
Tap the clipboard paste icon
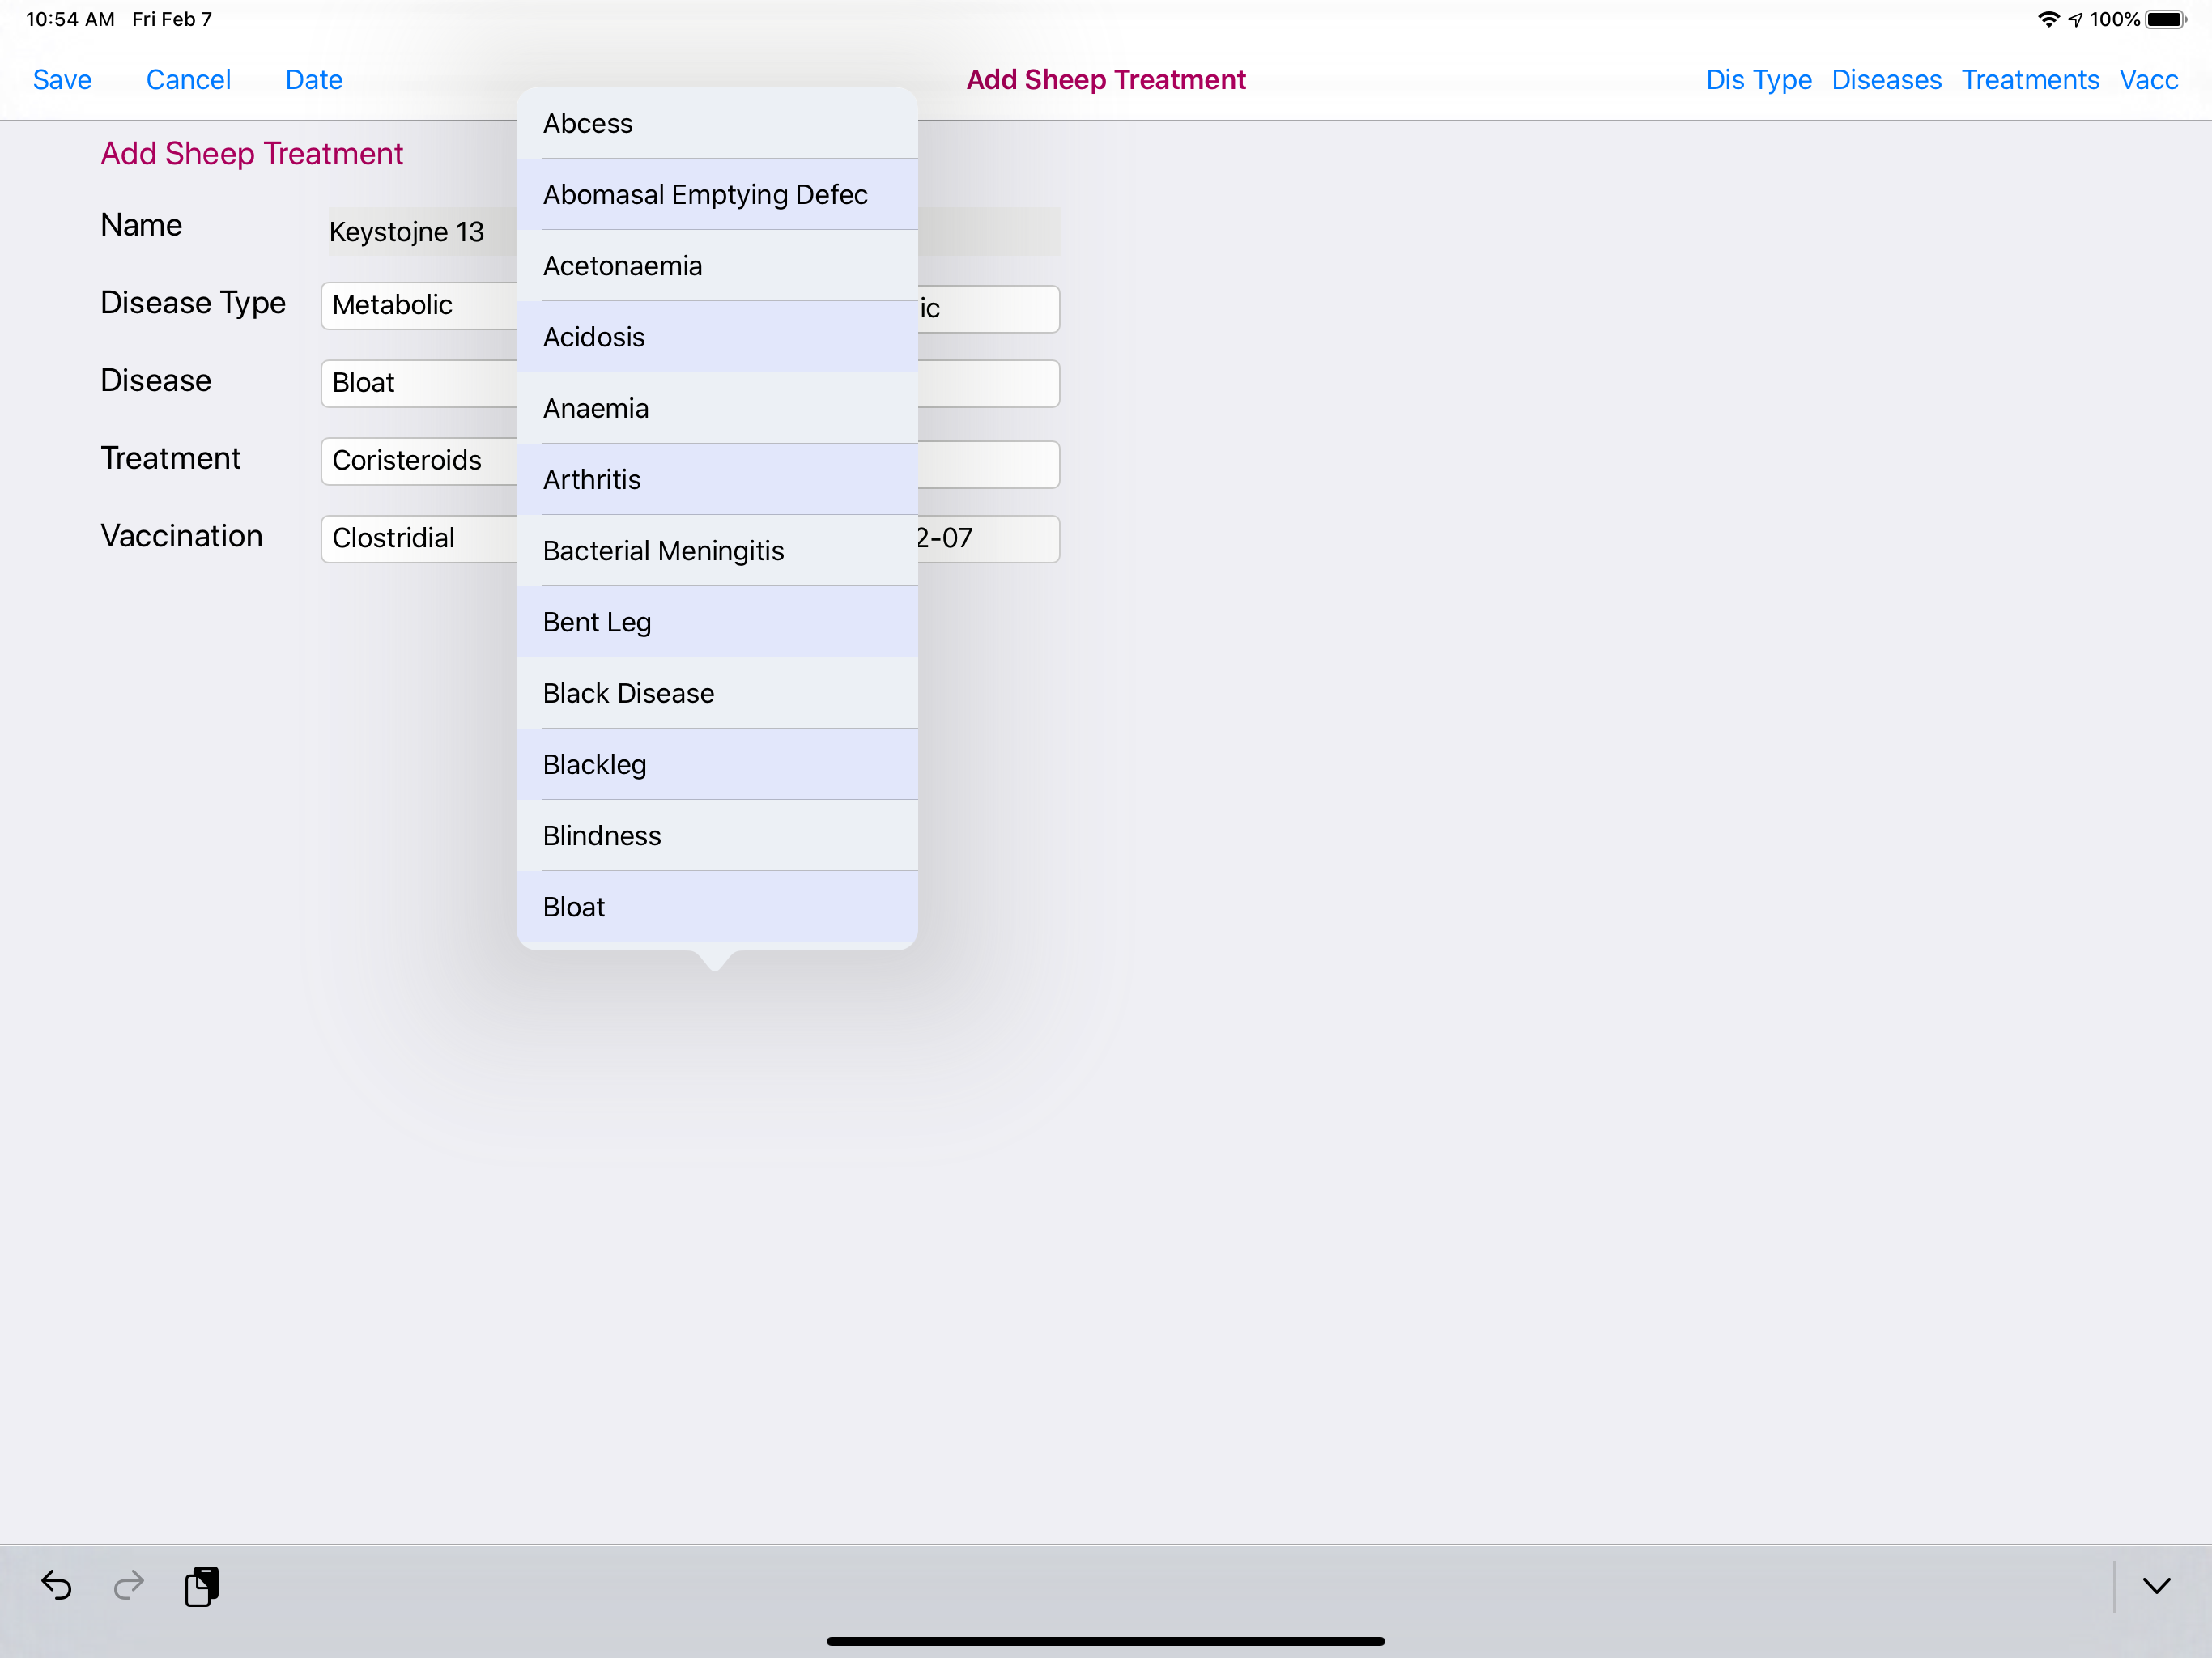(x=201, y=1585)
